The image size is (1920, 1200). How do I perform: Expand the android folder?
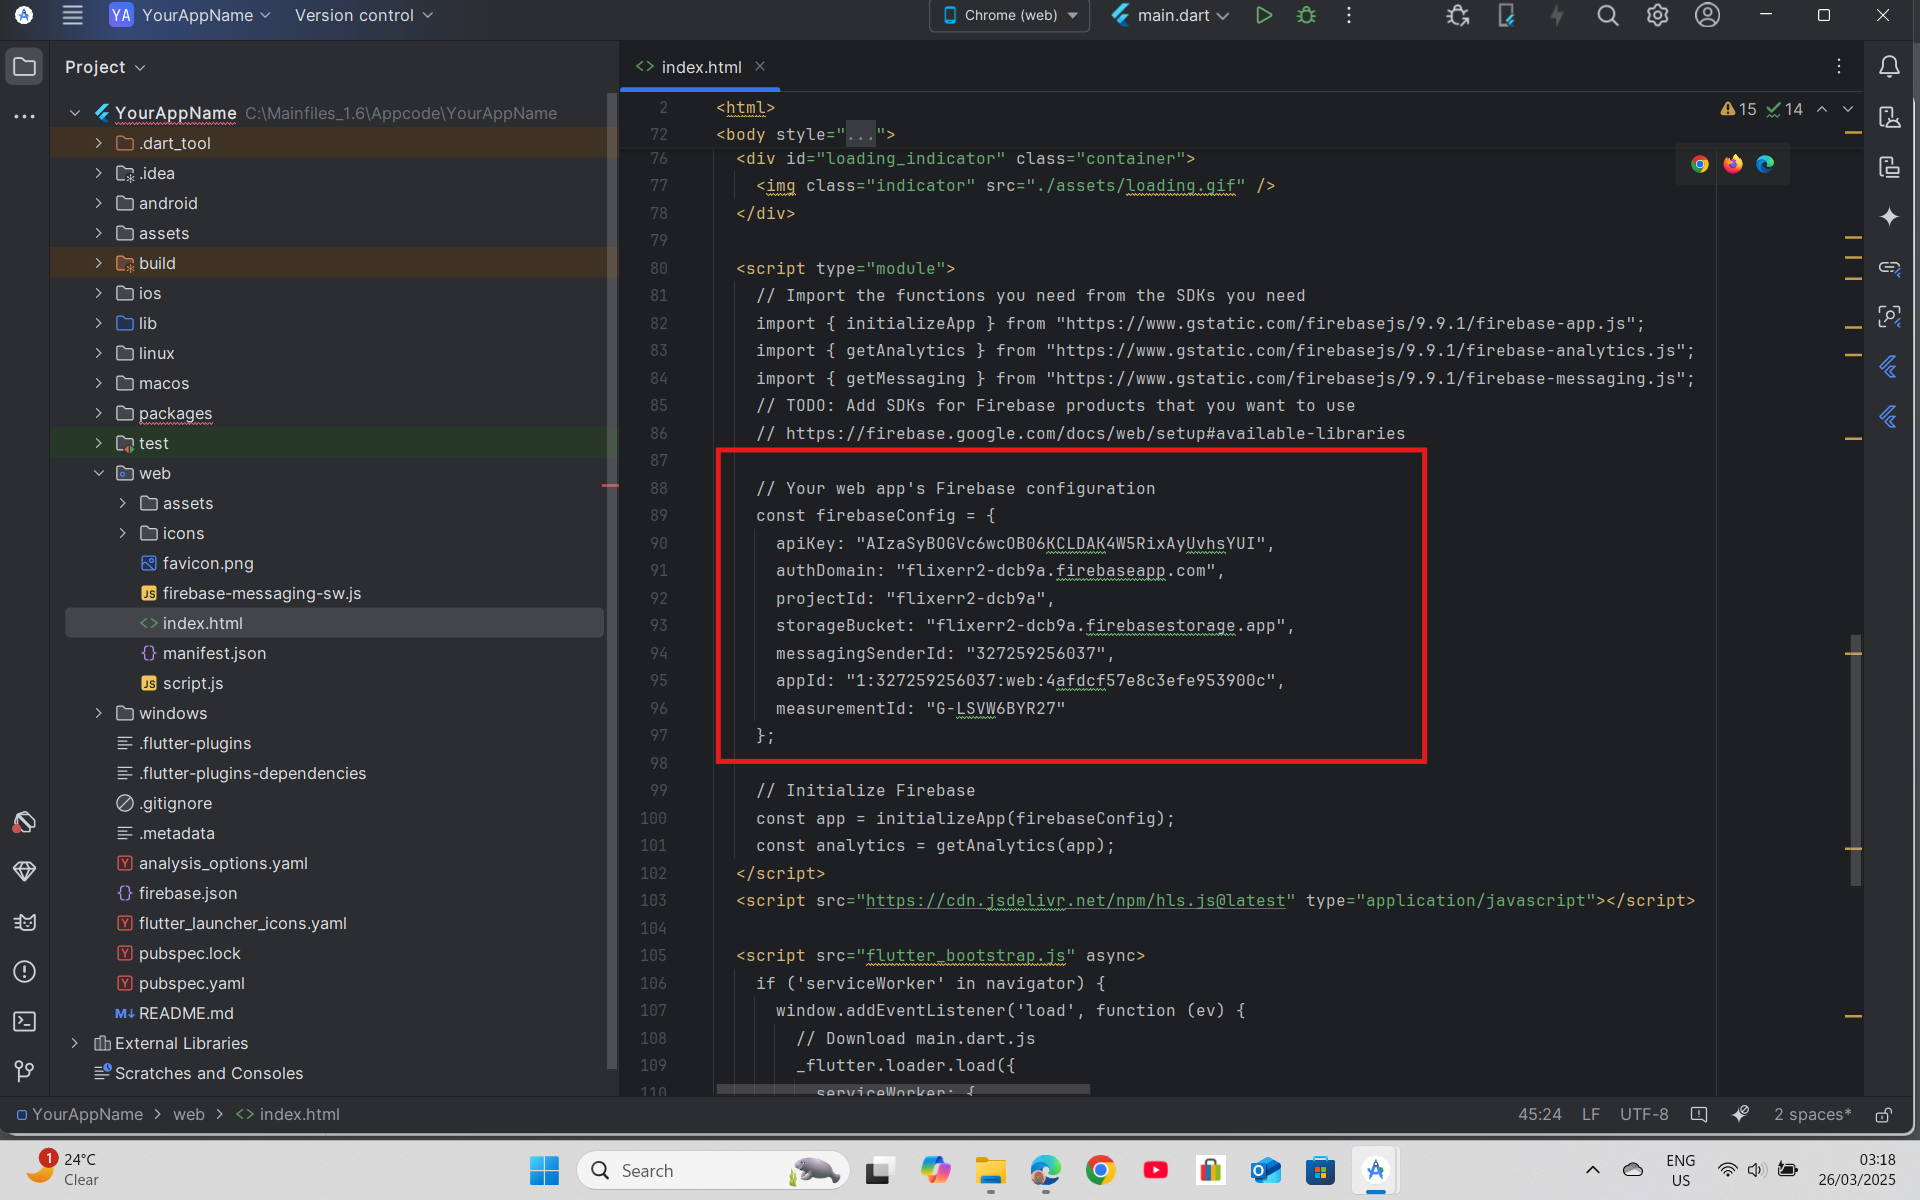[x=98, y=203]
